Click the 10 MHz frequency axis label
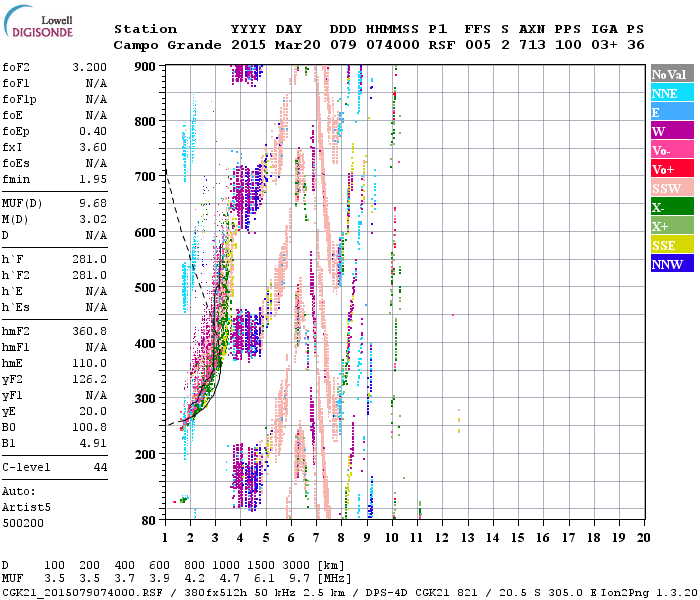700x600 pixels. 392,538
